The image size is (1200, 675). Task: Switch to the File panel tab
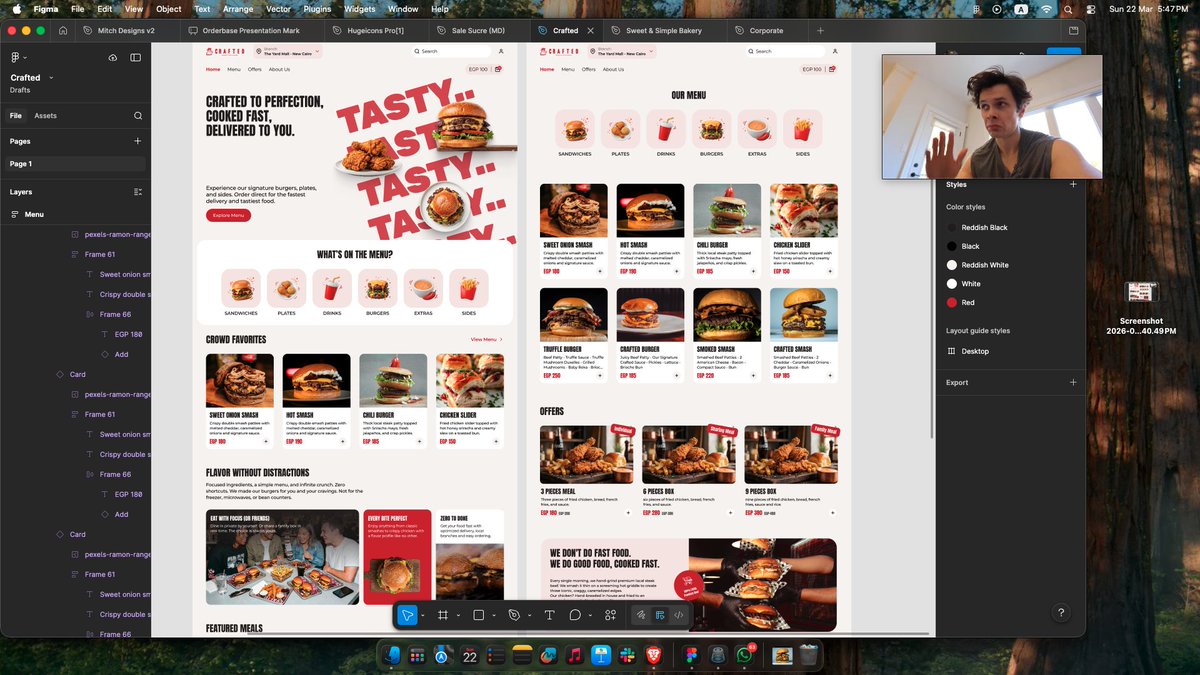16,116
